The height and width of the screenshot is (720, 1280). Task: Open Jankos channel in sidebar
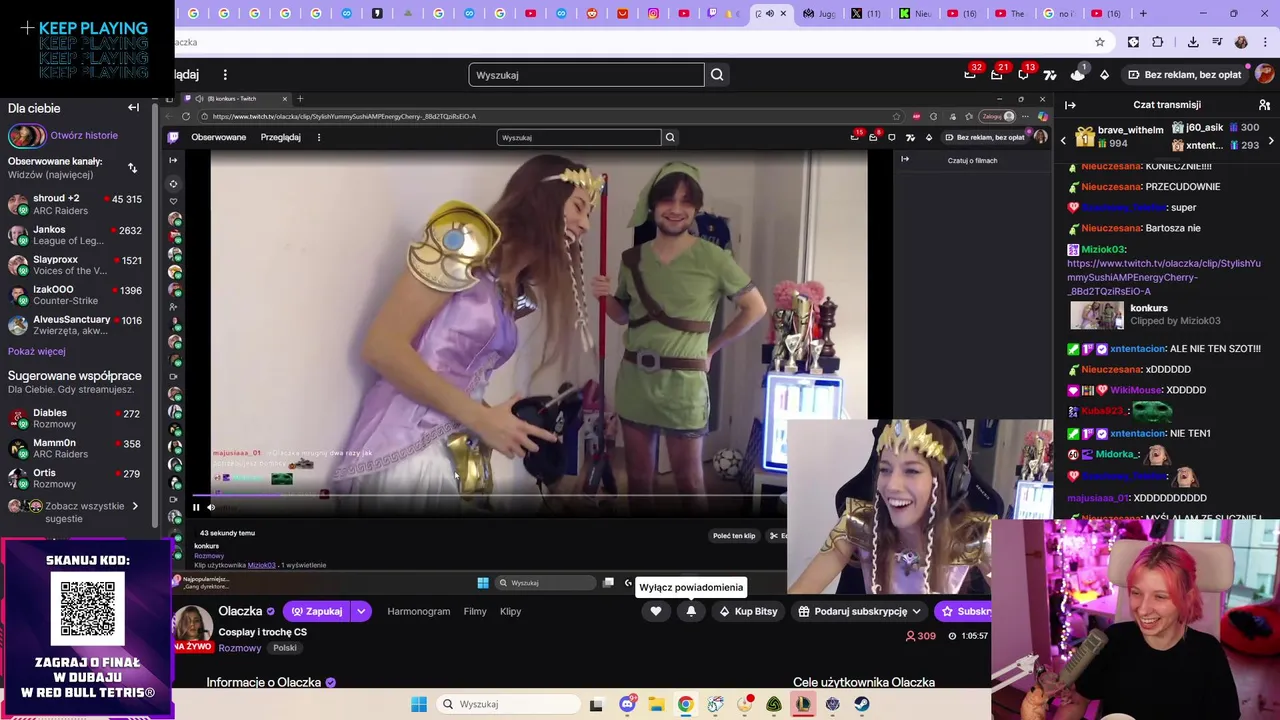(75, 235)
